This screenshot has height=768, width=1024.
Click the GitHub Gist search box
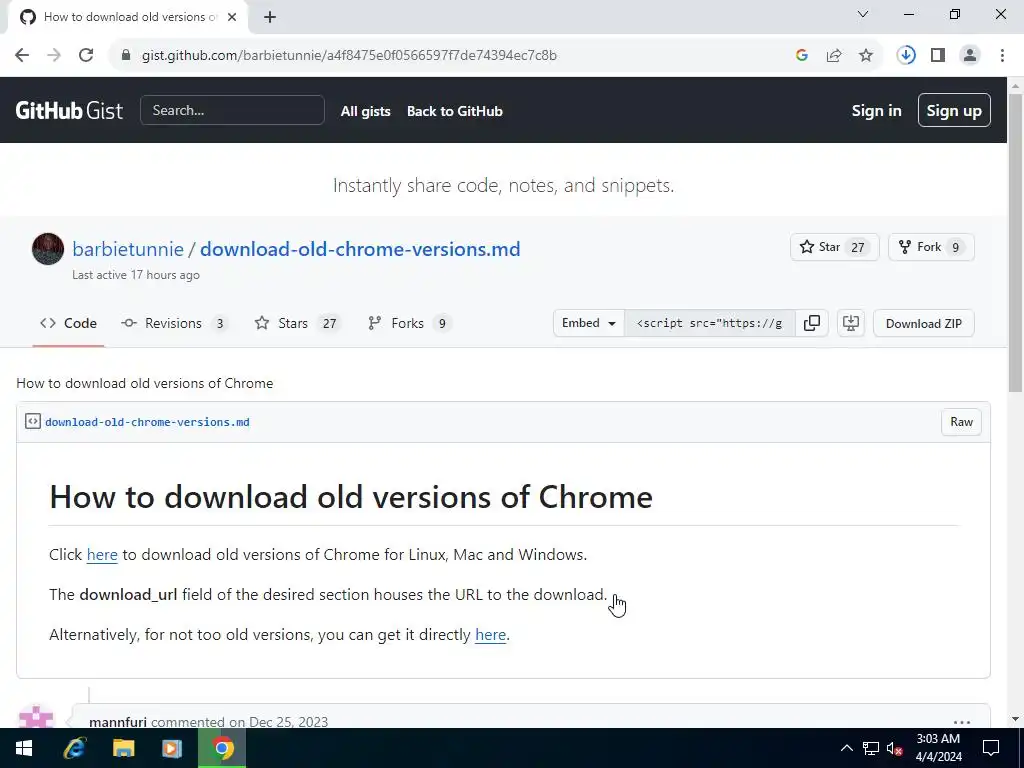(x=232, y=110)
